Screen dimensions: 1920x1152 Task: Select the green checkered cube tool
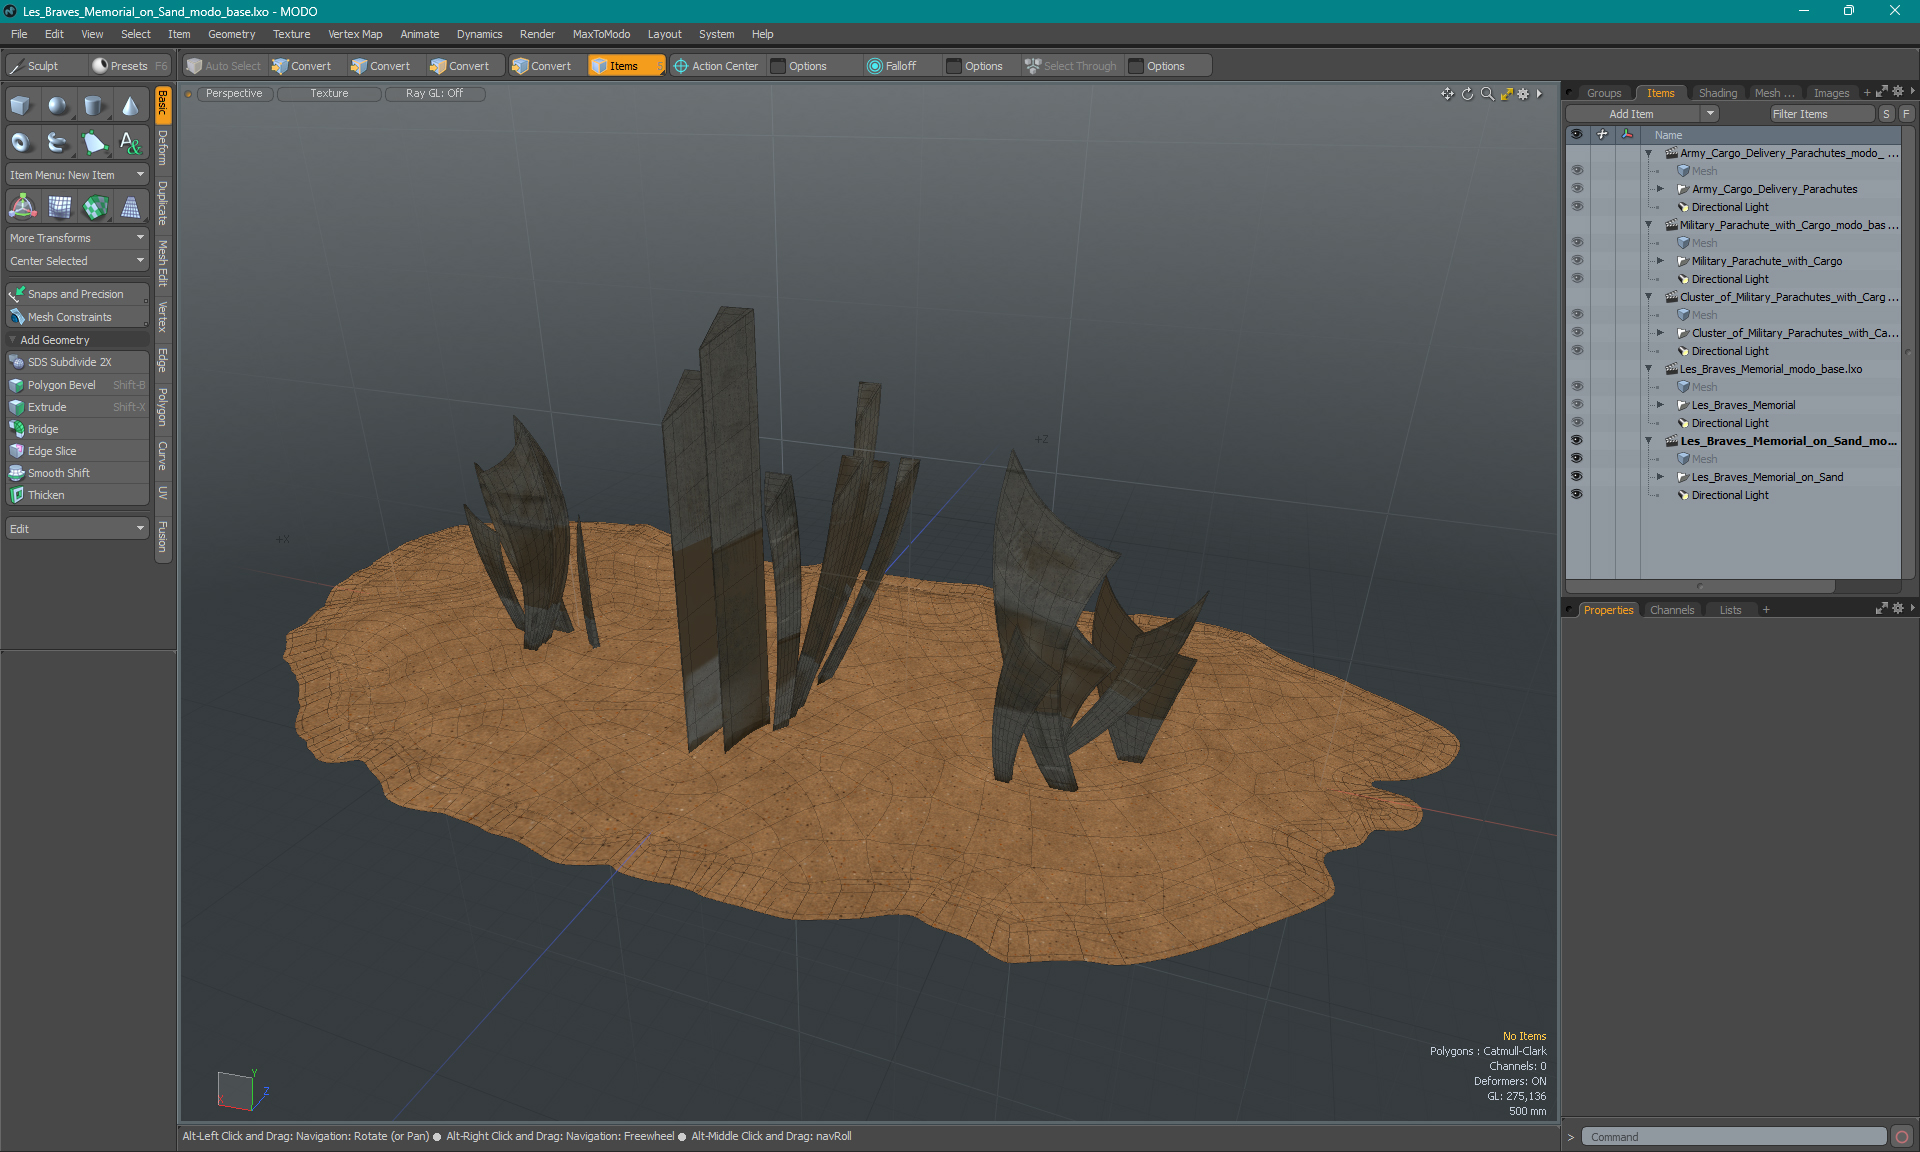tap(96, 207)
